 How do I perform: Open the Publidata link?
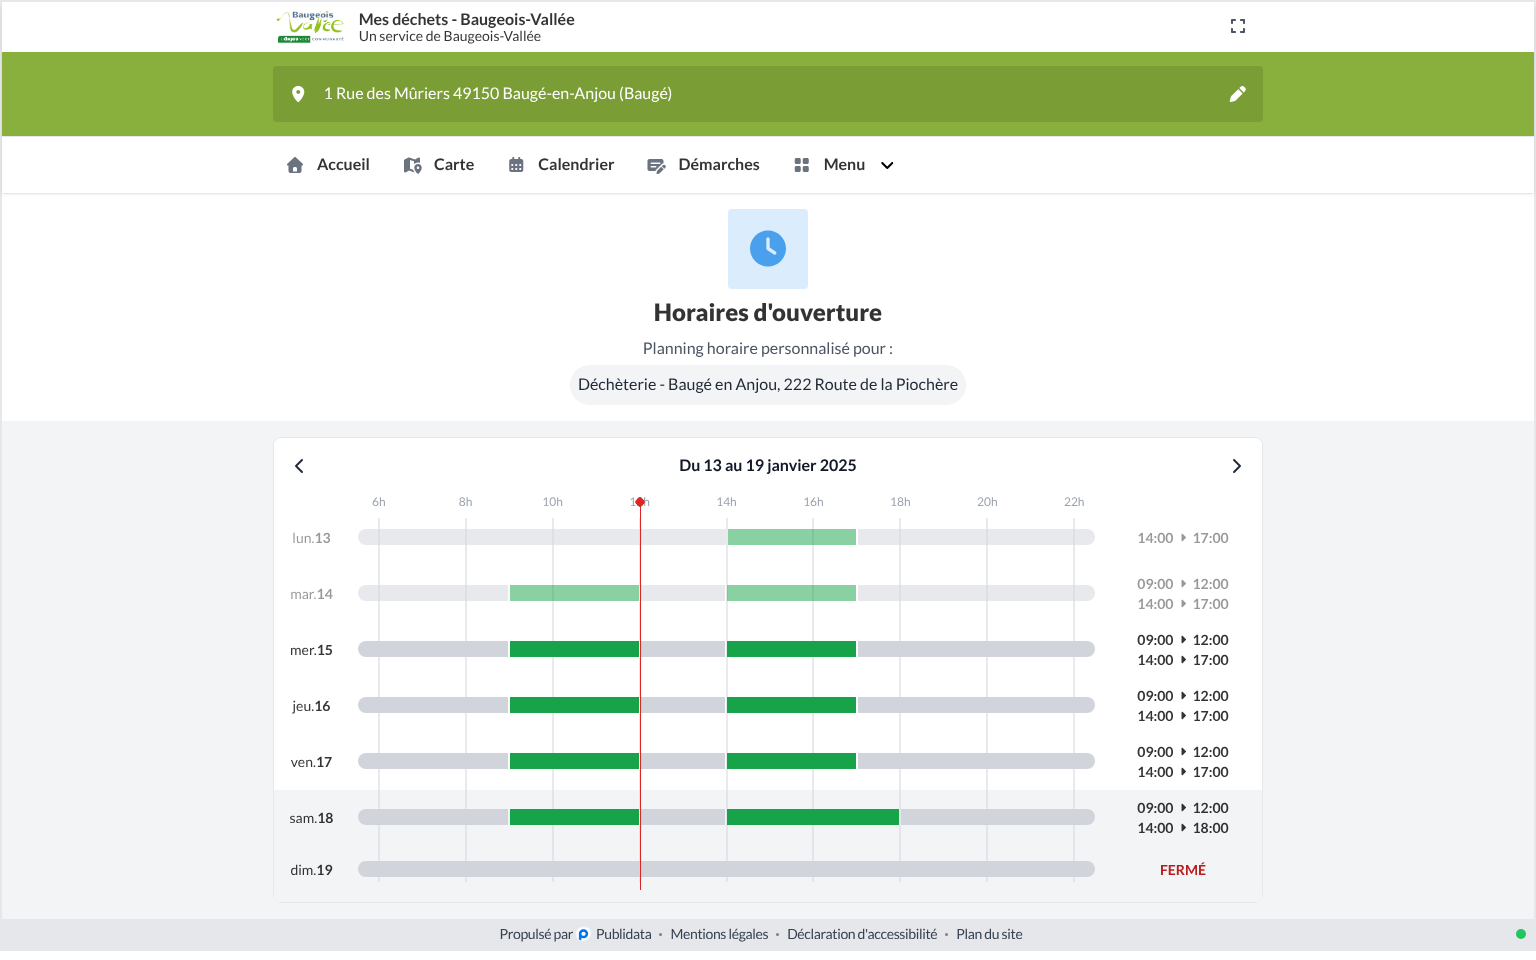[x=623, y=935]
